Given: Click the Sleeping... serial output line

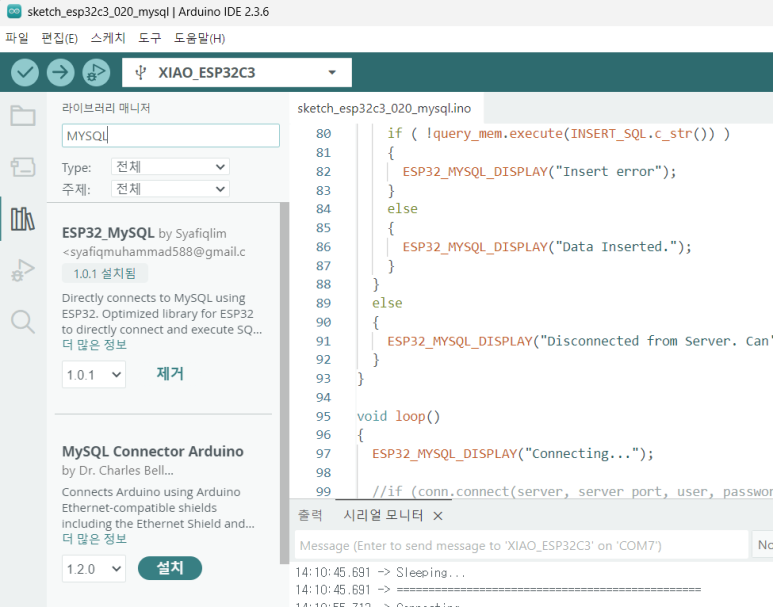Looking at the screenshot, I should click(x=380, y=572).
